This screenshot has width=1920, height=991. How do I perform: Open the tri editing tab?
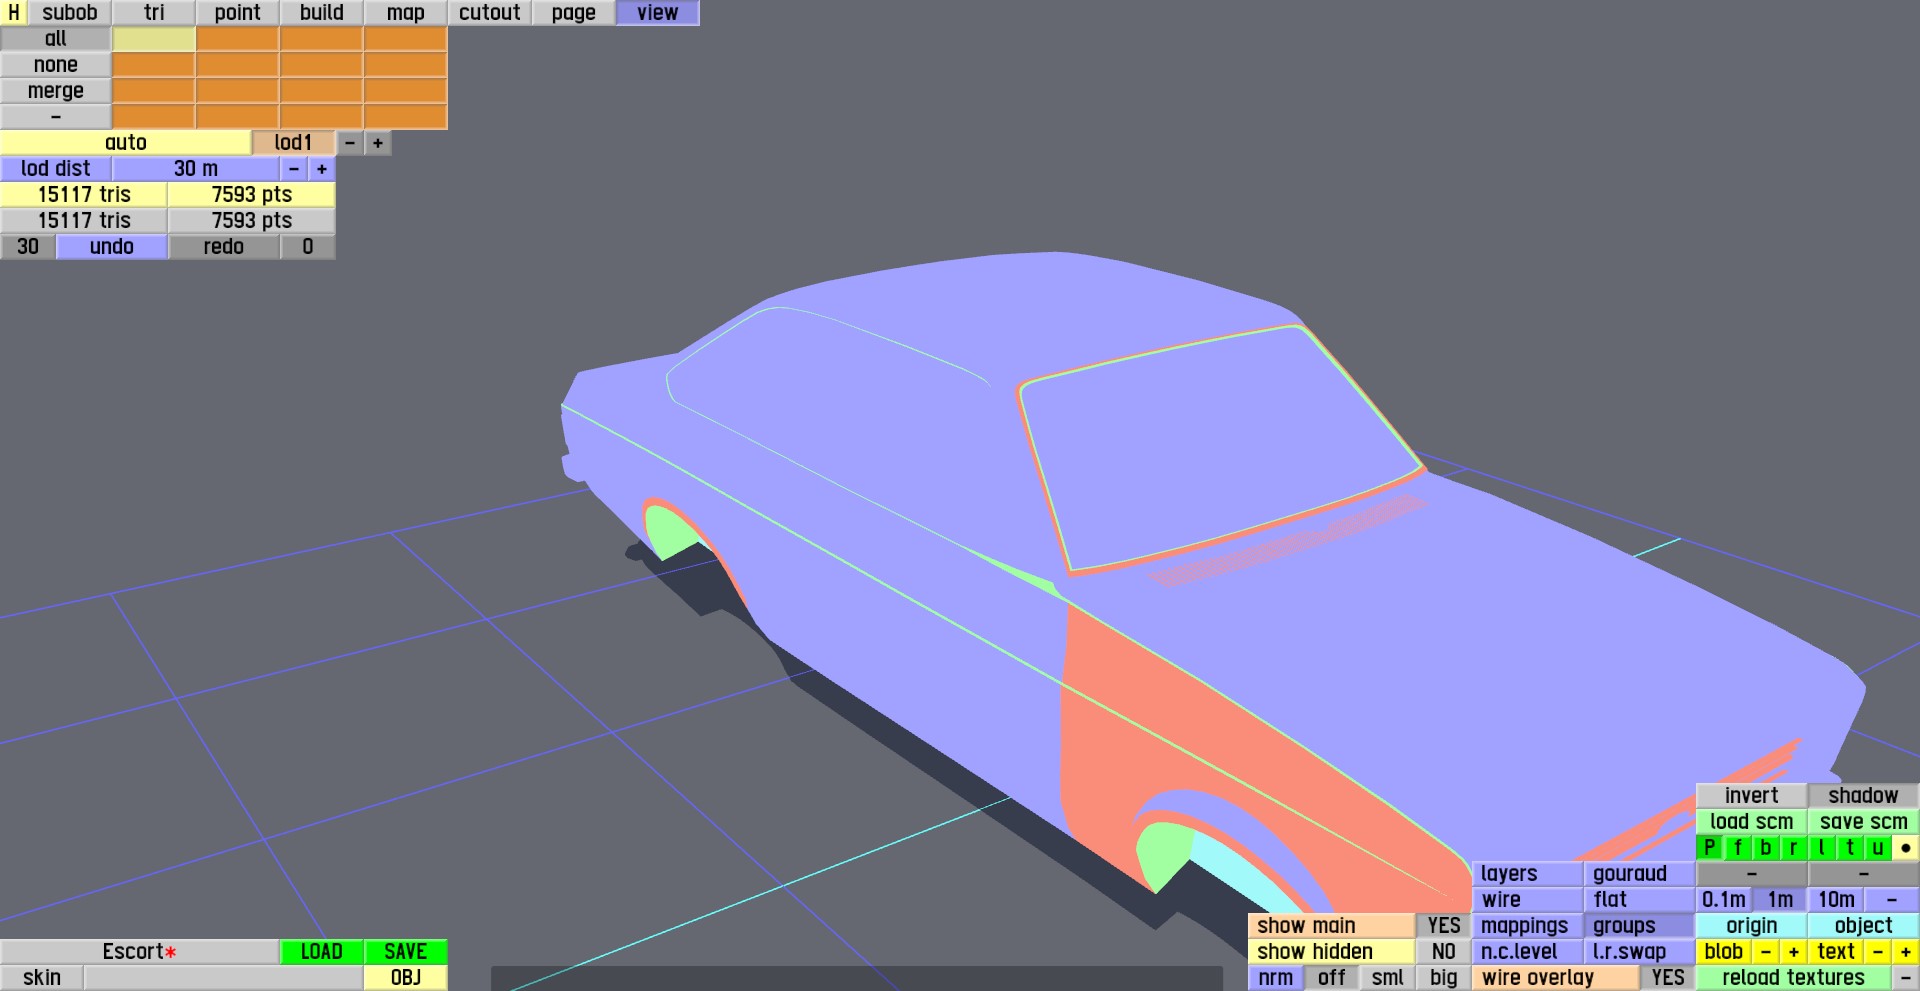click(x=154, y=13)
